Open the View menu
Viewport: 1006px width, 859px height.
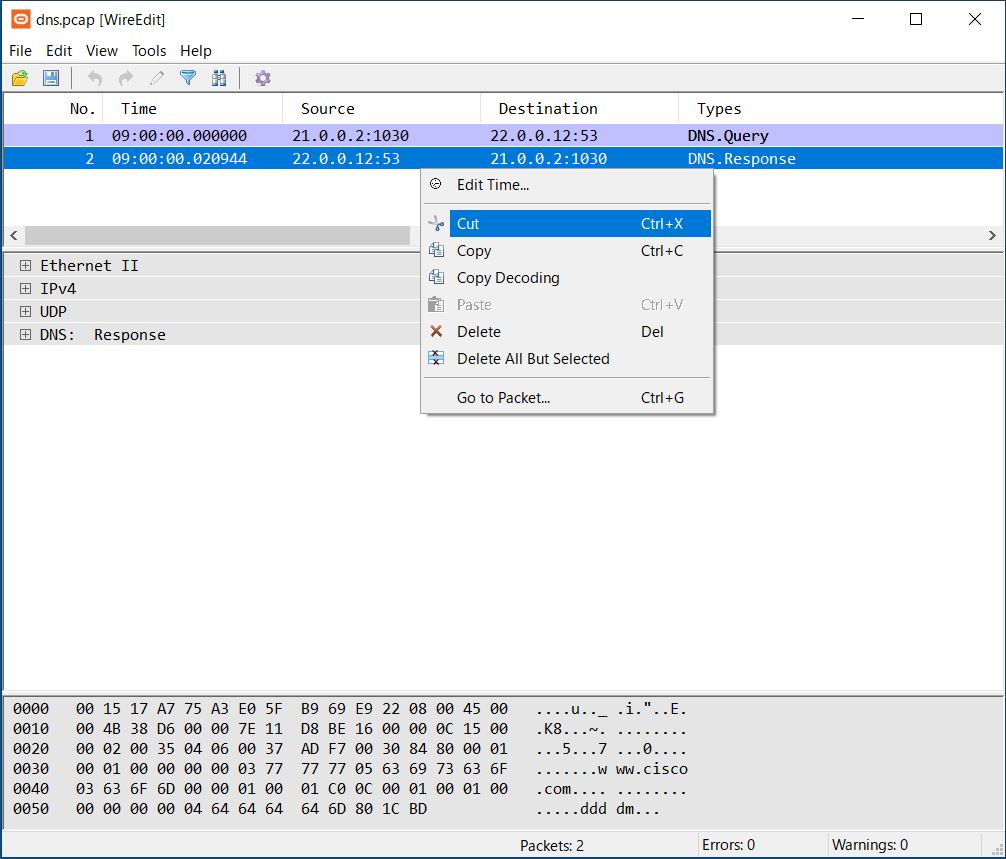pos(102,51)
